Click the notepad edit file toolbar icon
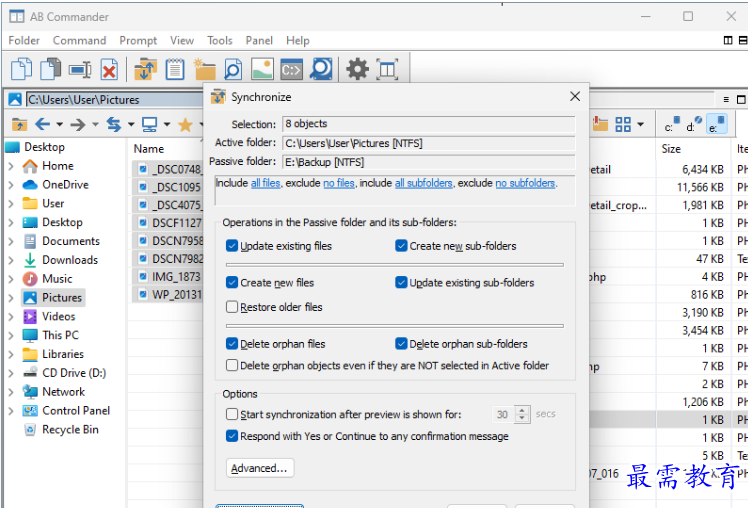748x508 pixels. (x=175, y=69)
